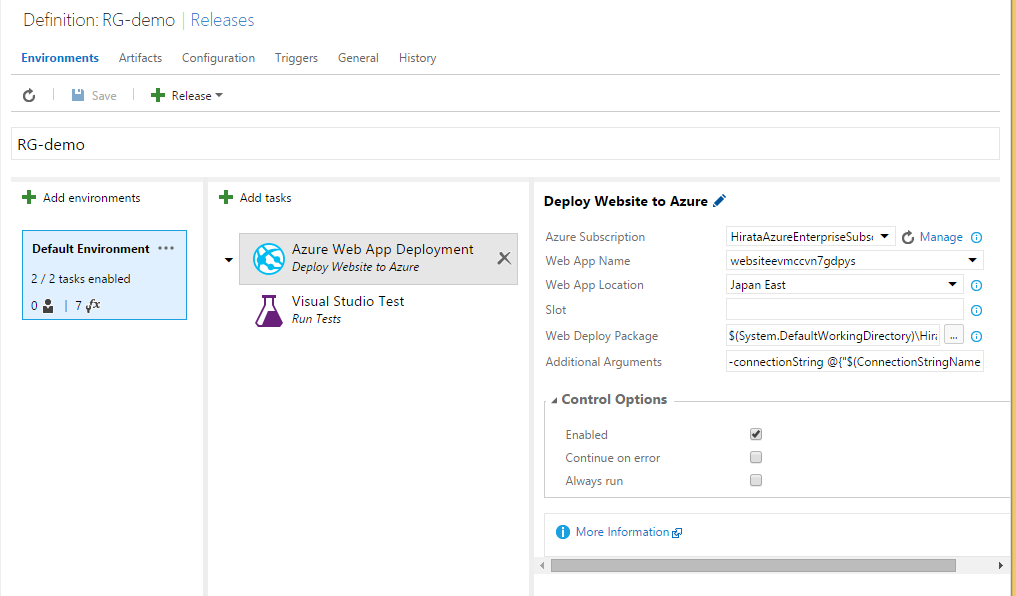Click the approvers person icon
1016x596 pixels.
click(48, 306)
